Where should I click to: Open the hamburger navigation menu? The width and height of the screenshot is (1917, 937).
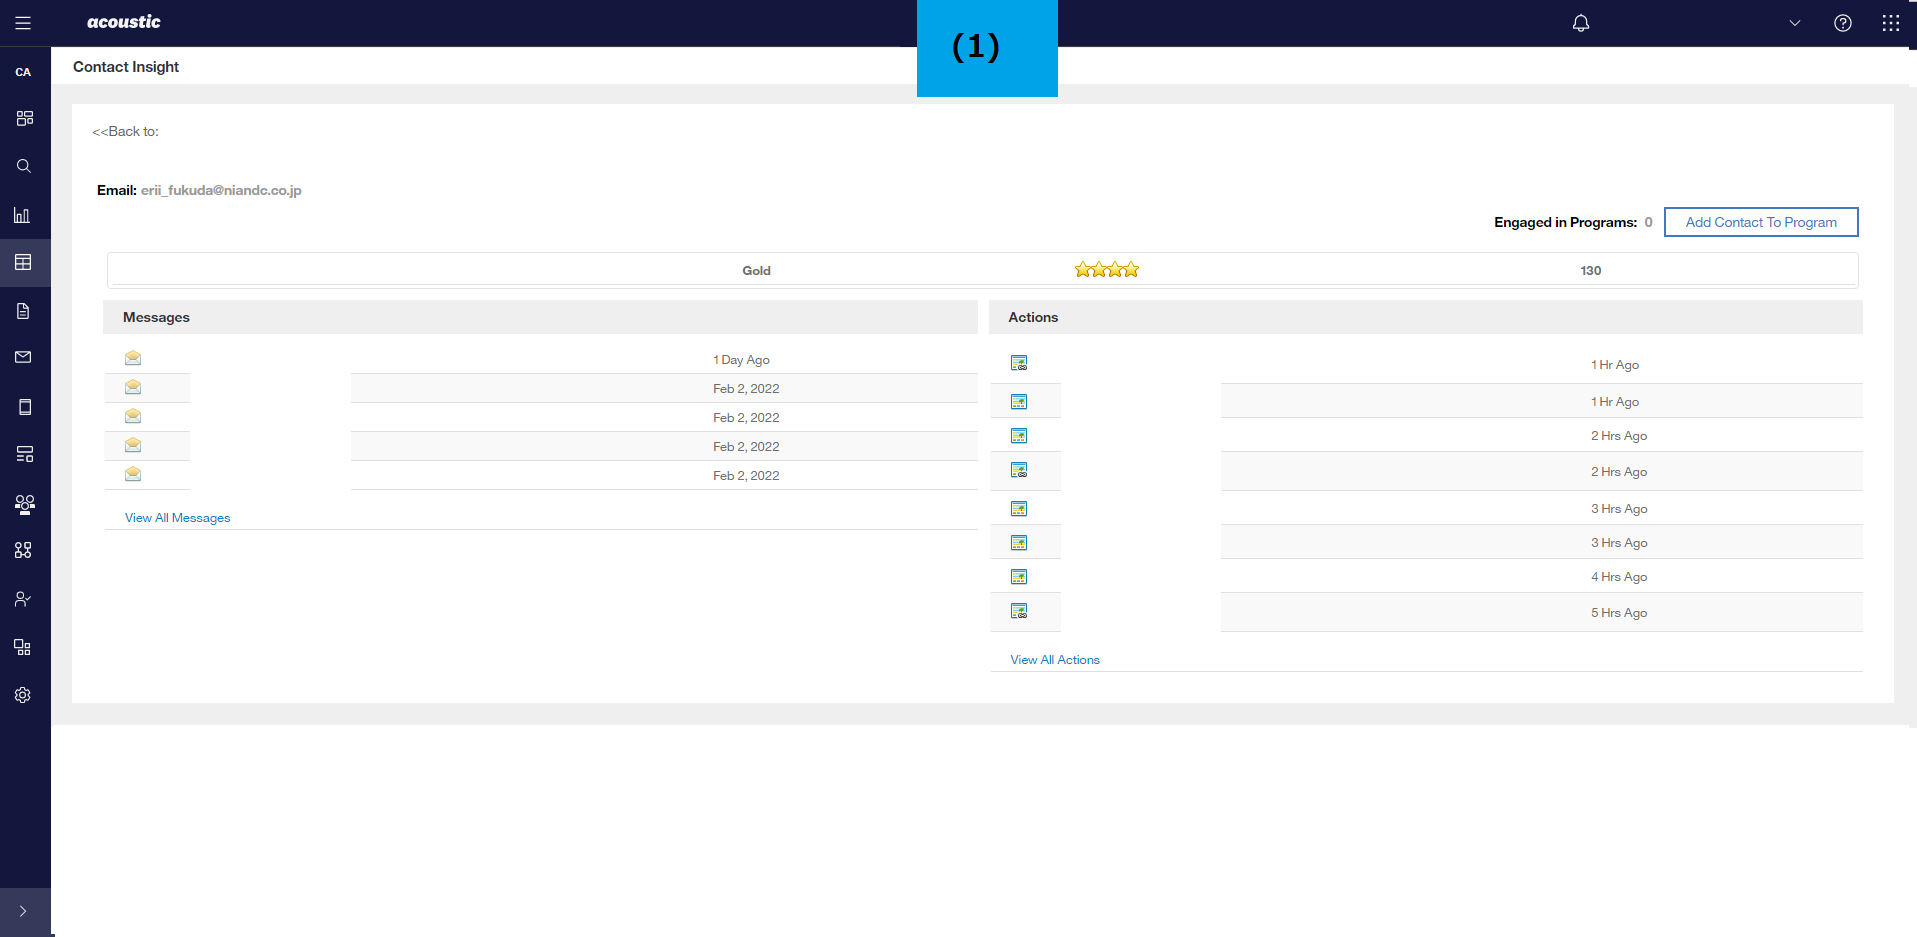point(23,23)
